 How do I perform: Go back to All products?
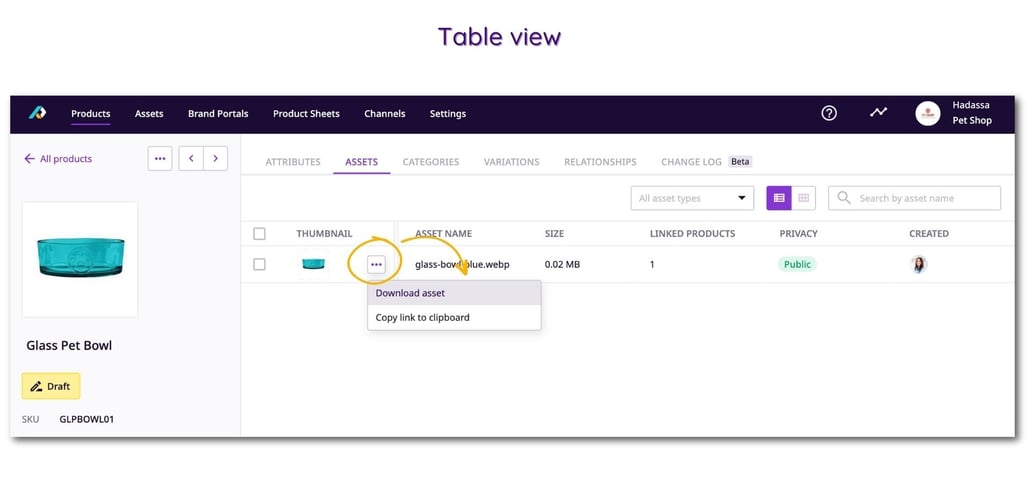tap(58, 159)
